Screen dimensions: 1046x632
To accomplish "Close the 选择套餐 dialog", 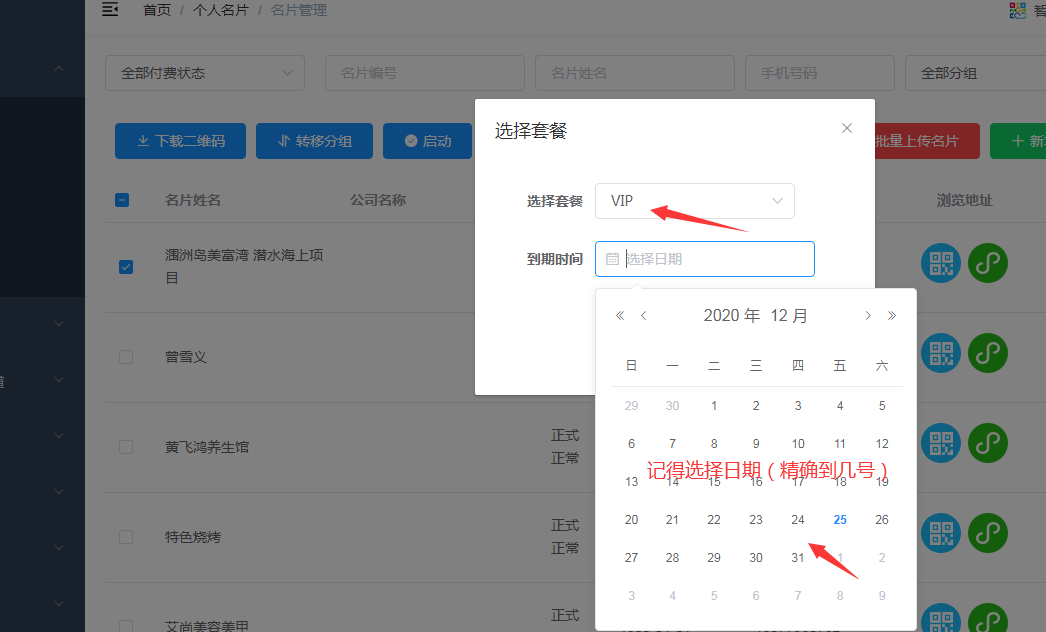I will tap(847, 128).
